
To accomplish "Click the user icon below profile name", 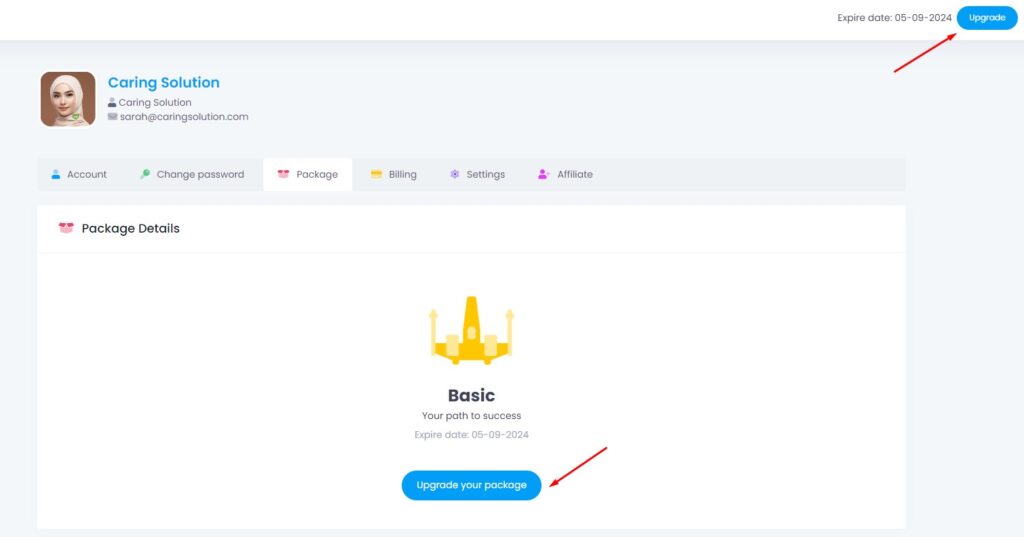I will click(112, 103).
